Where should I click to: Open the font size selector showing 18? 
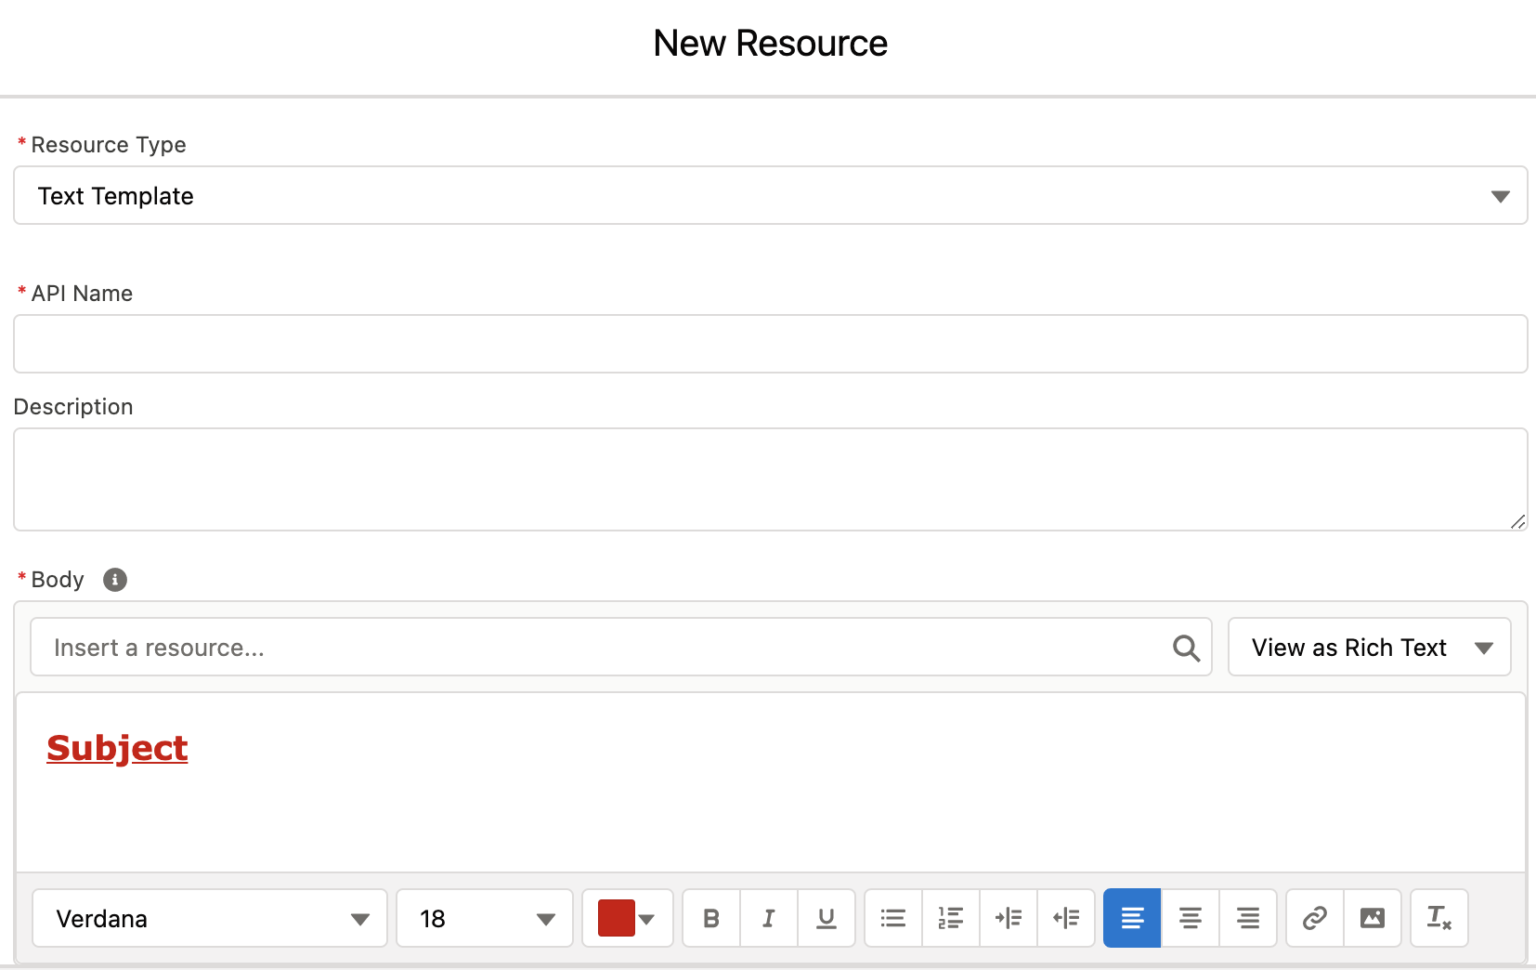click(484, 918)
